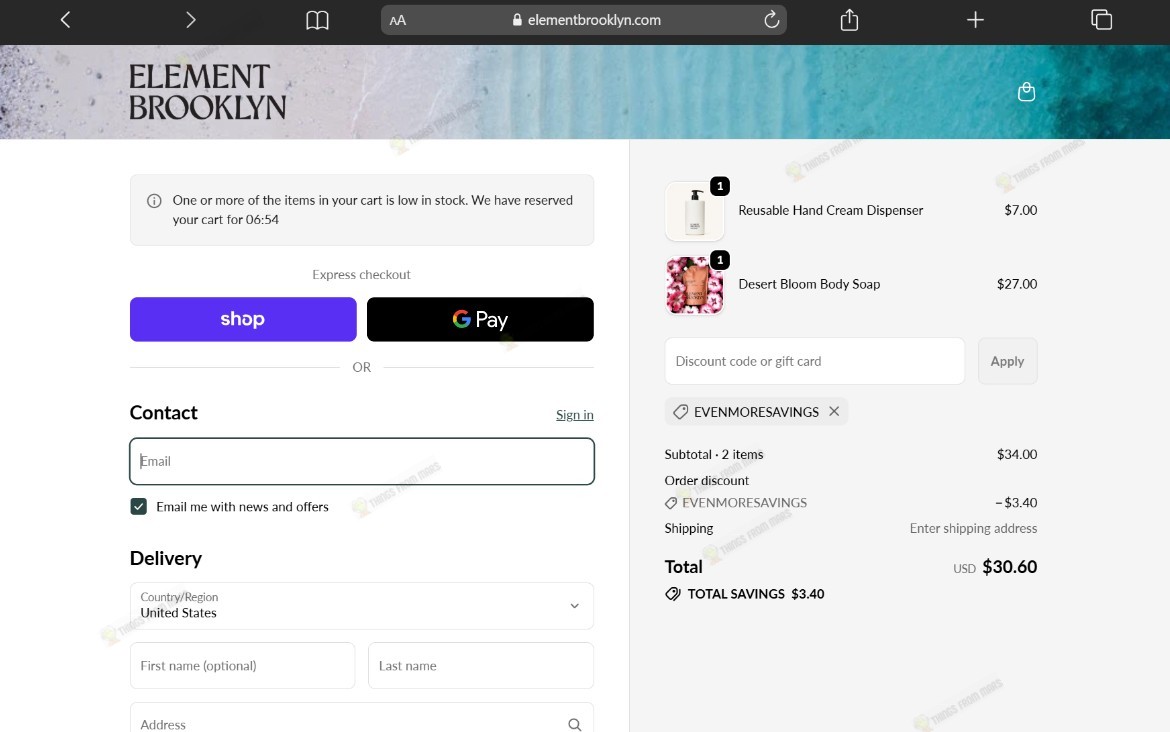The width and height of the screenshot is (1170, 732).
Task: Expand the Country/Region dropdown
Action: [x=362, y=606]
